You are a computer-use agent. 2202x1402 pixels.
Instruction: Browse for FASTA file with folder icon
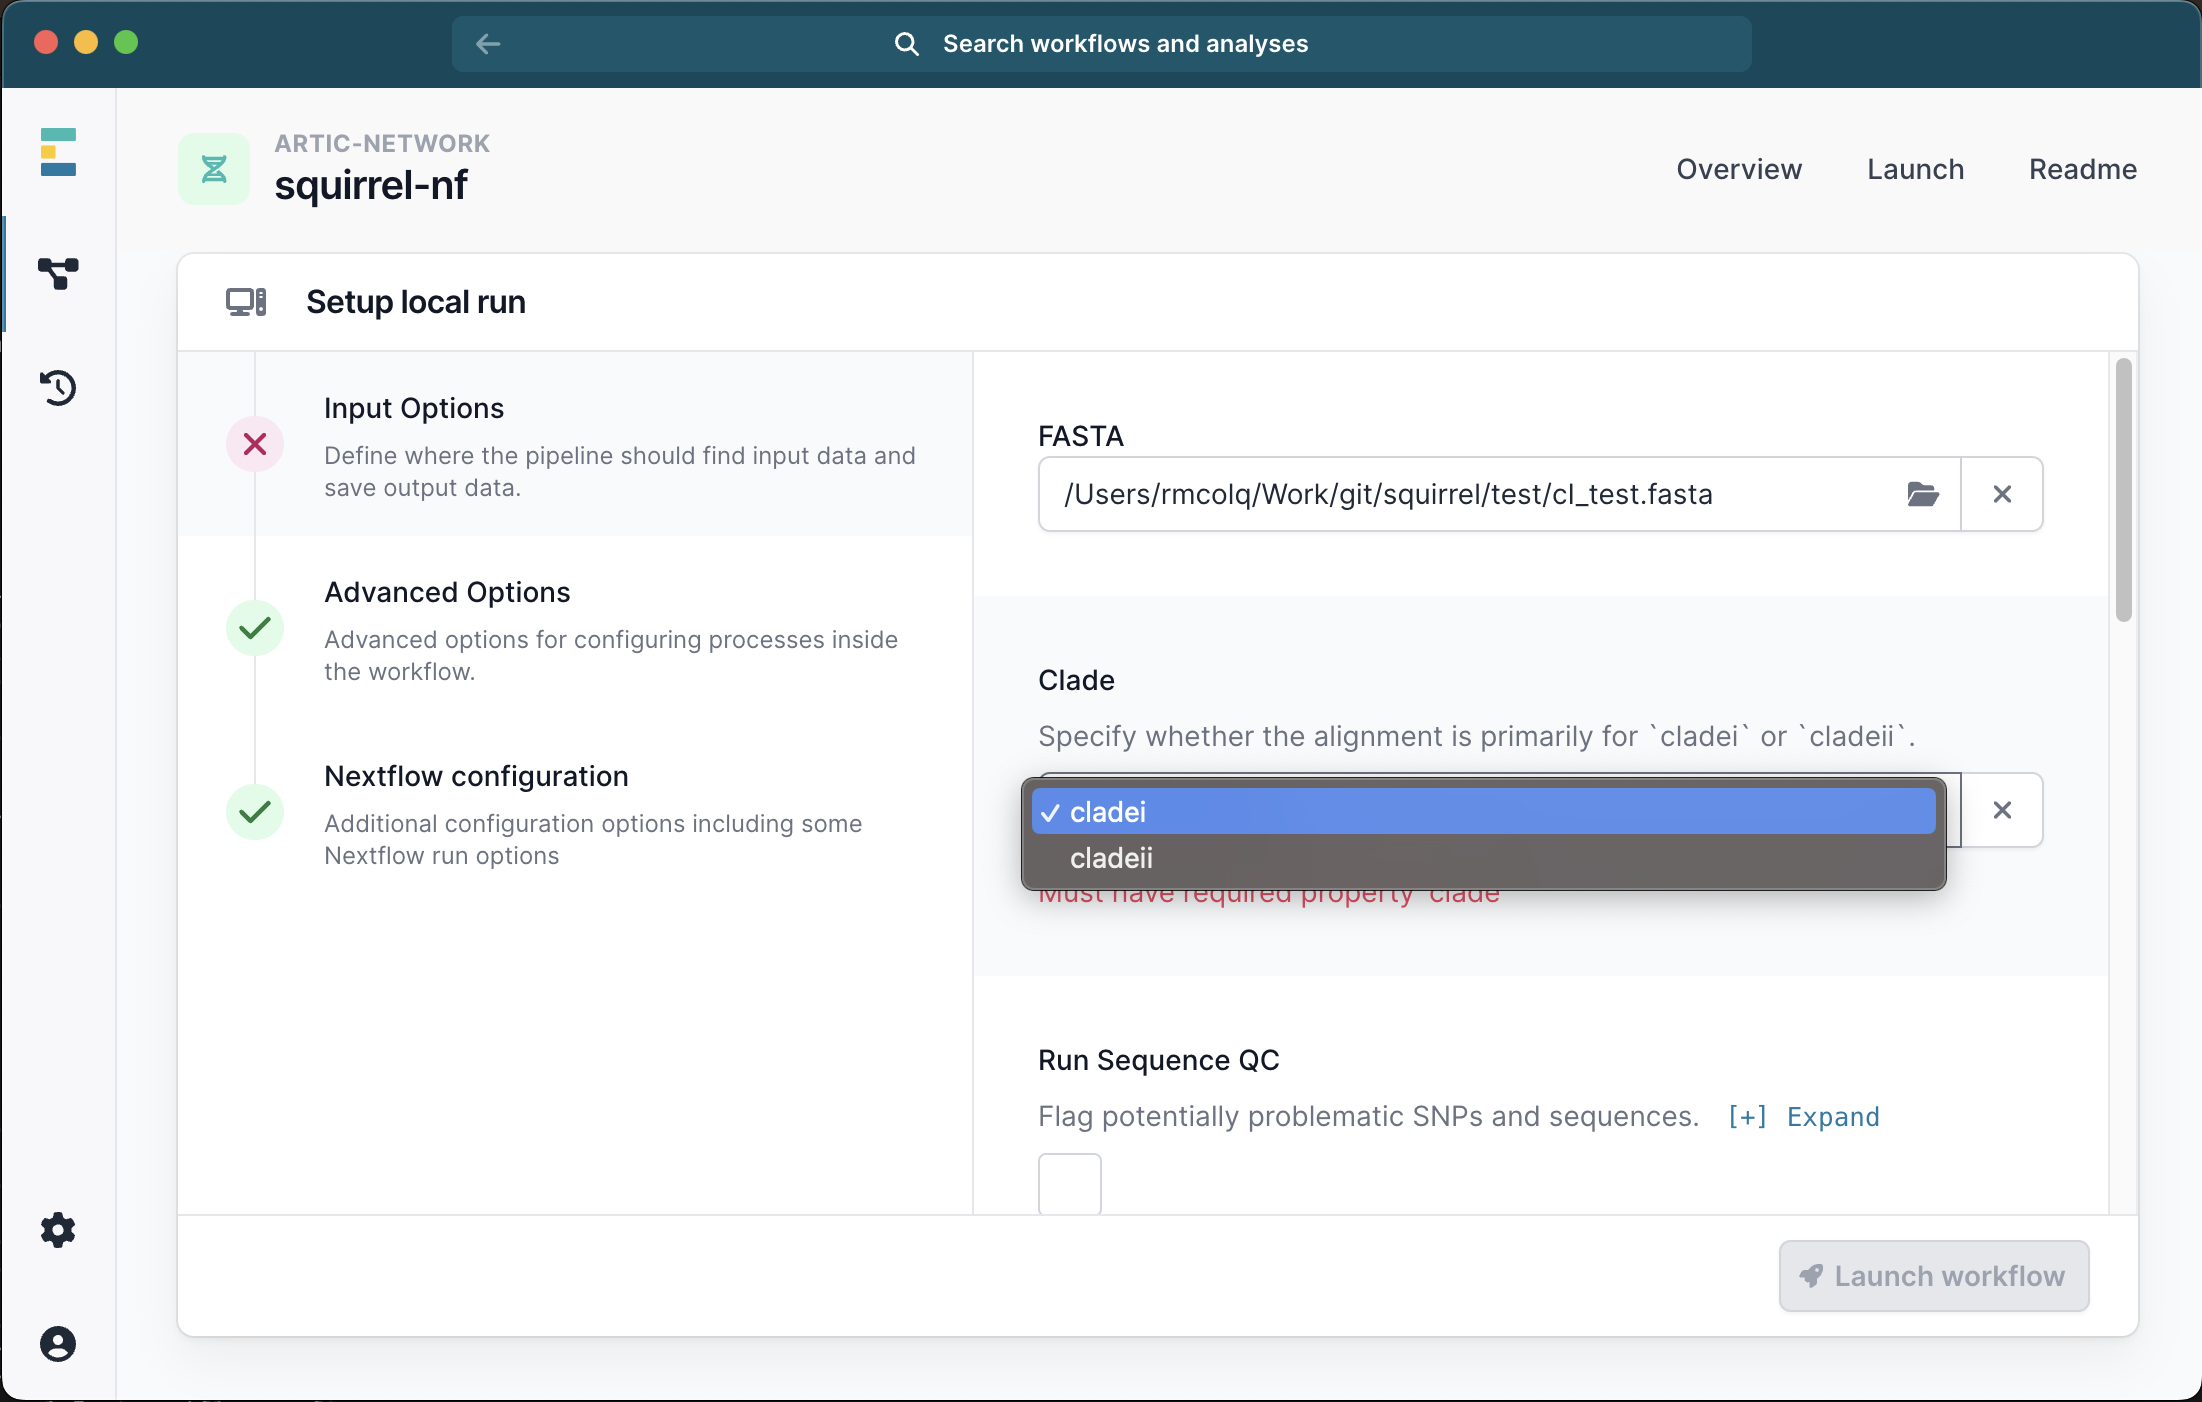(1922, 494)
